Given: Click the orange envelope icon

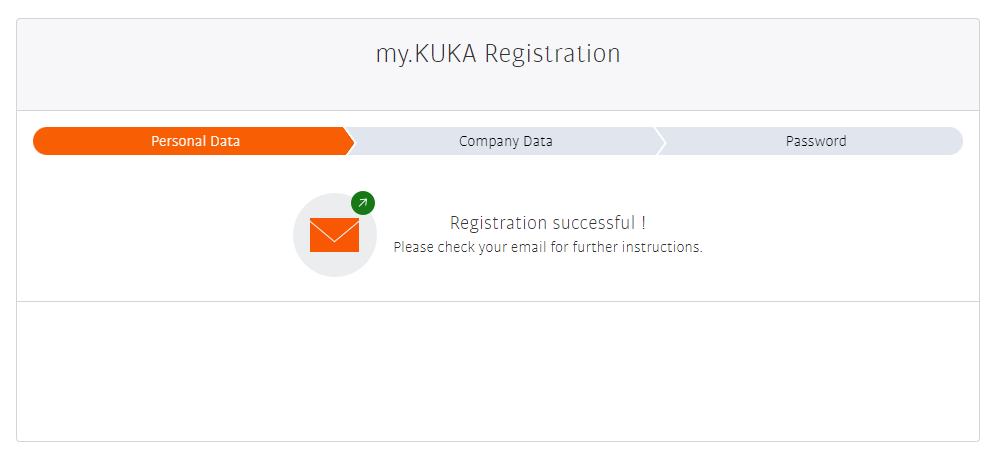Looking at the screenshot, I should pos(334,235).
